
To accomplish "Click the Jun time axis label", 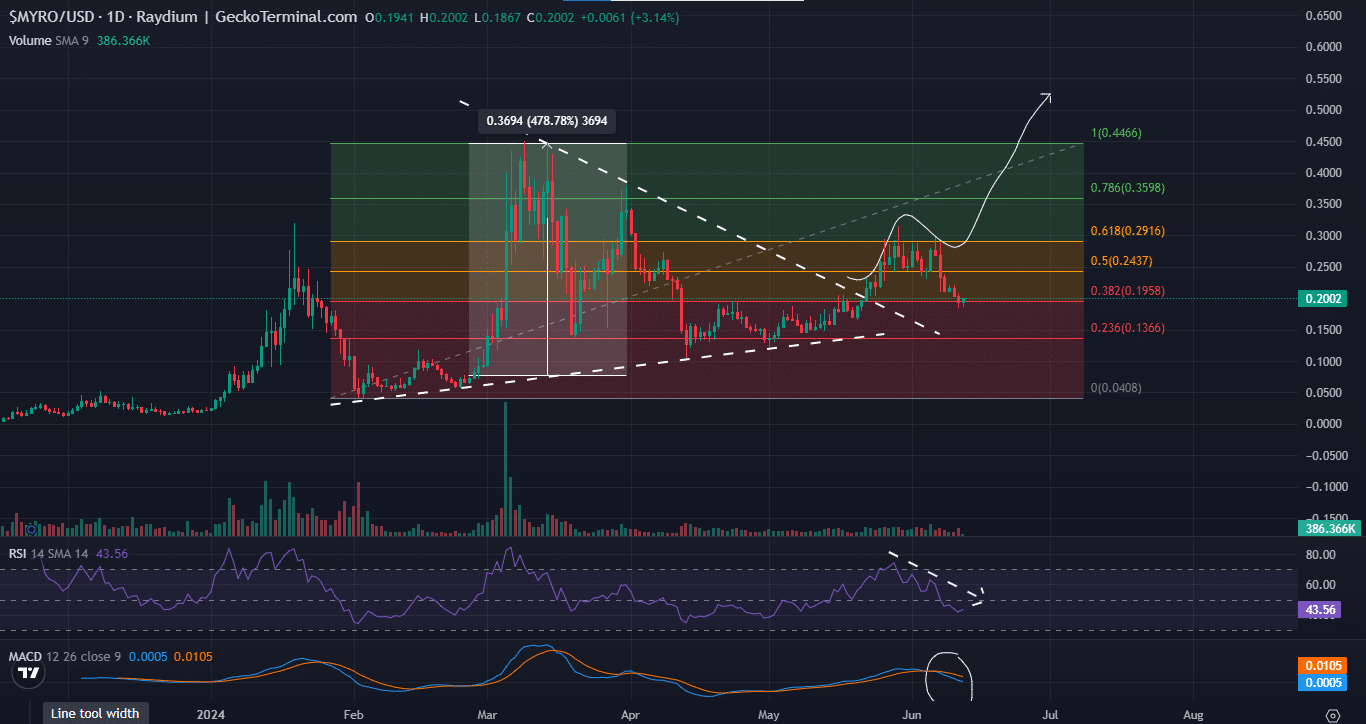I will click(912, 715).
